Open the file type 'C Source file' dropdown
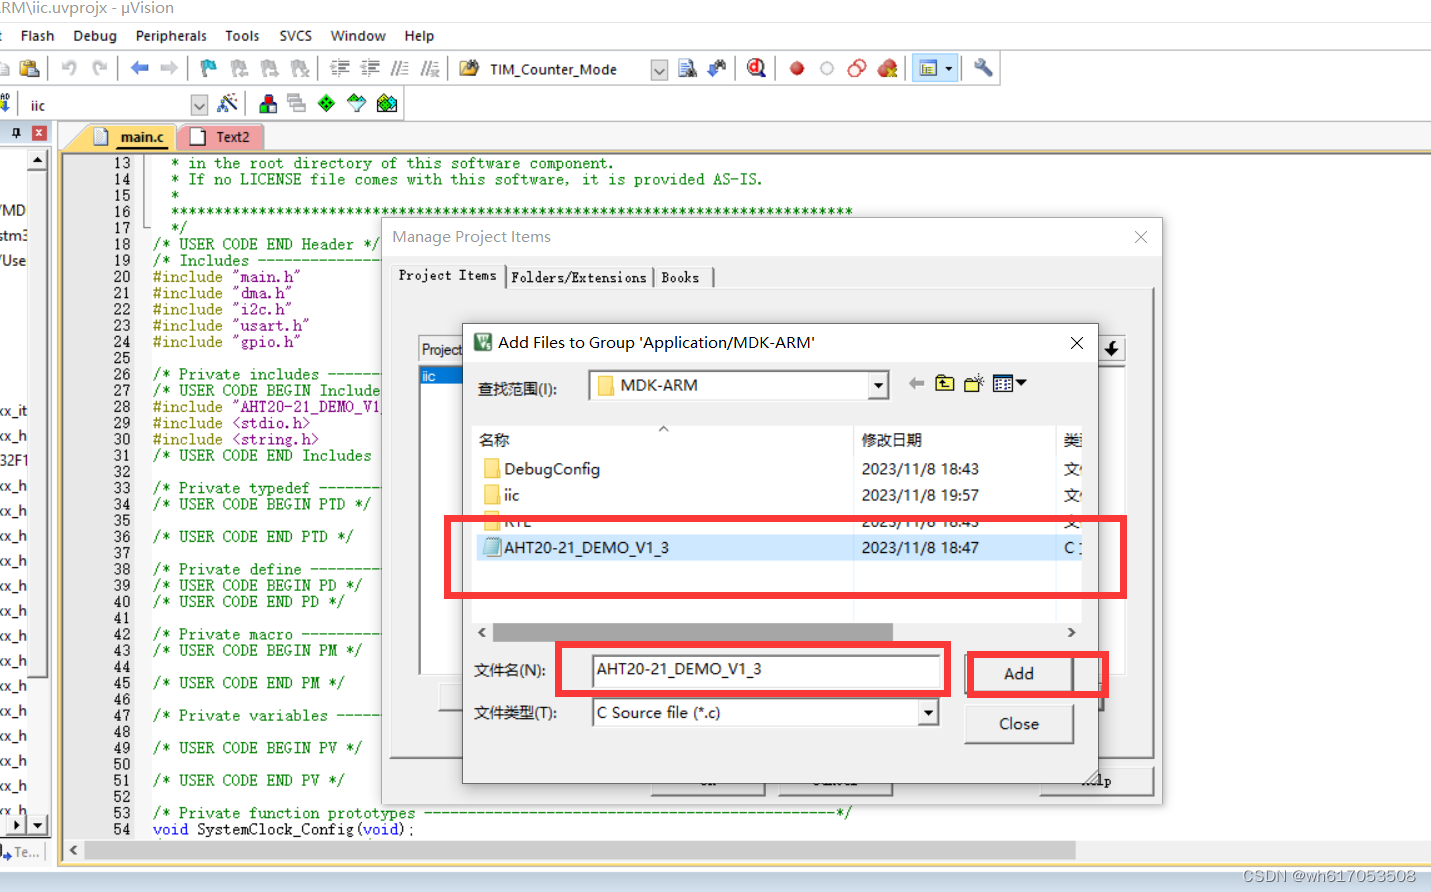This screenshot has height=892, width=1431. (929, 712)
